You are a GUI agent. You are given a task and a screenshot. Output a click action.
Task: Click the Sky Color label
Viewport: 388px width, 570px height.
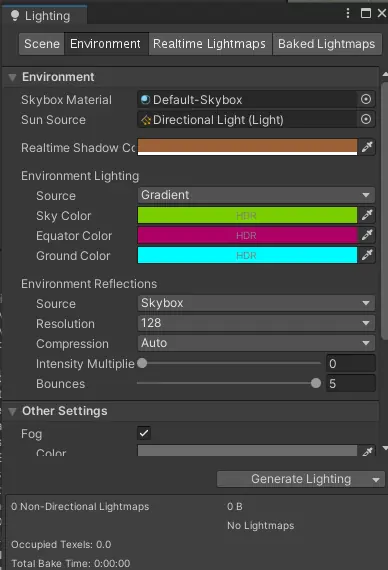click(64, 216)
